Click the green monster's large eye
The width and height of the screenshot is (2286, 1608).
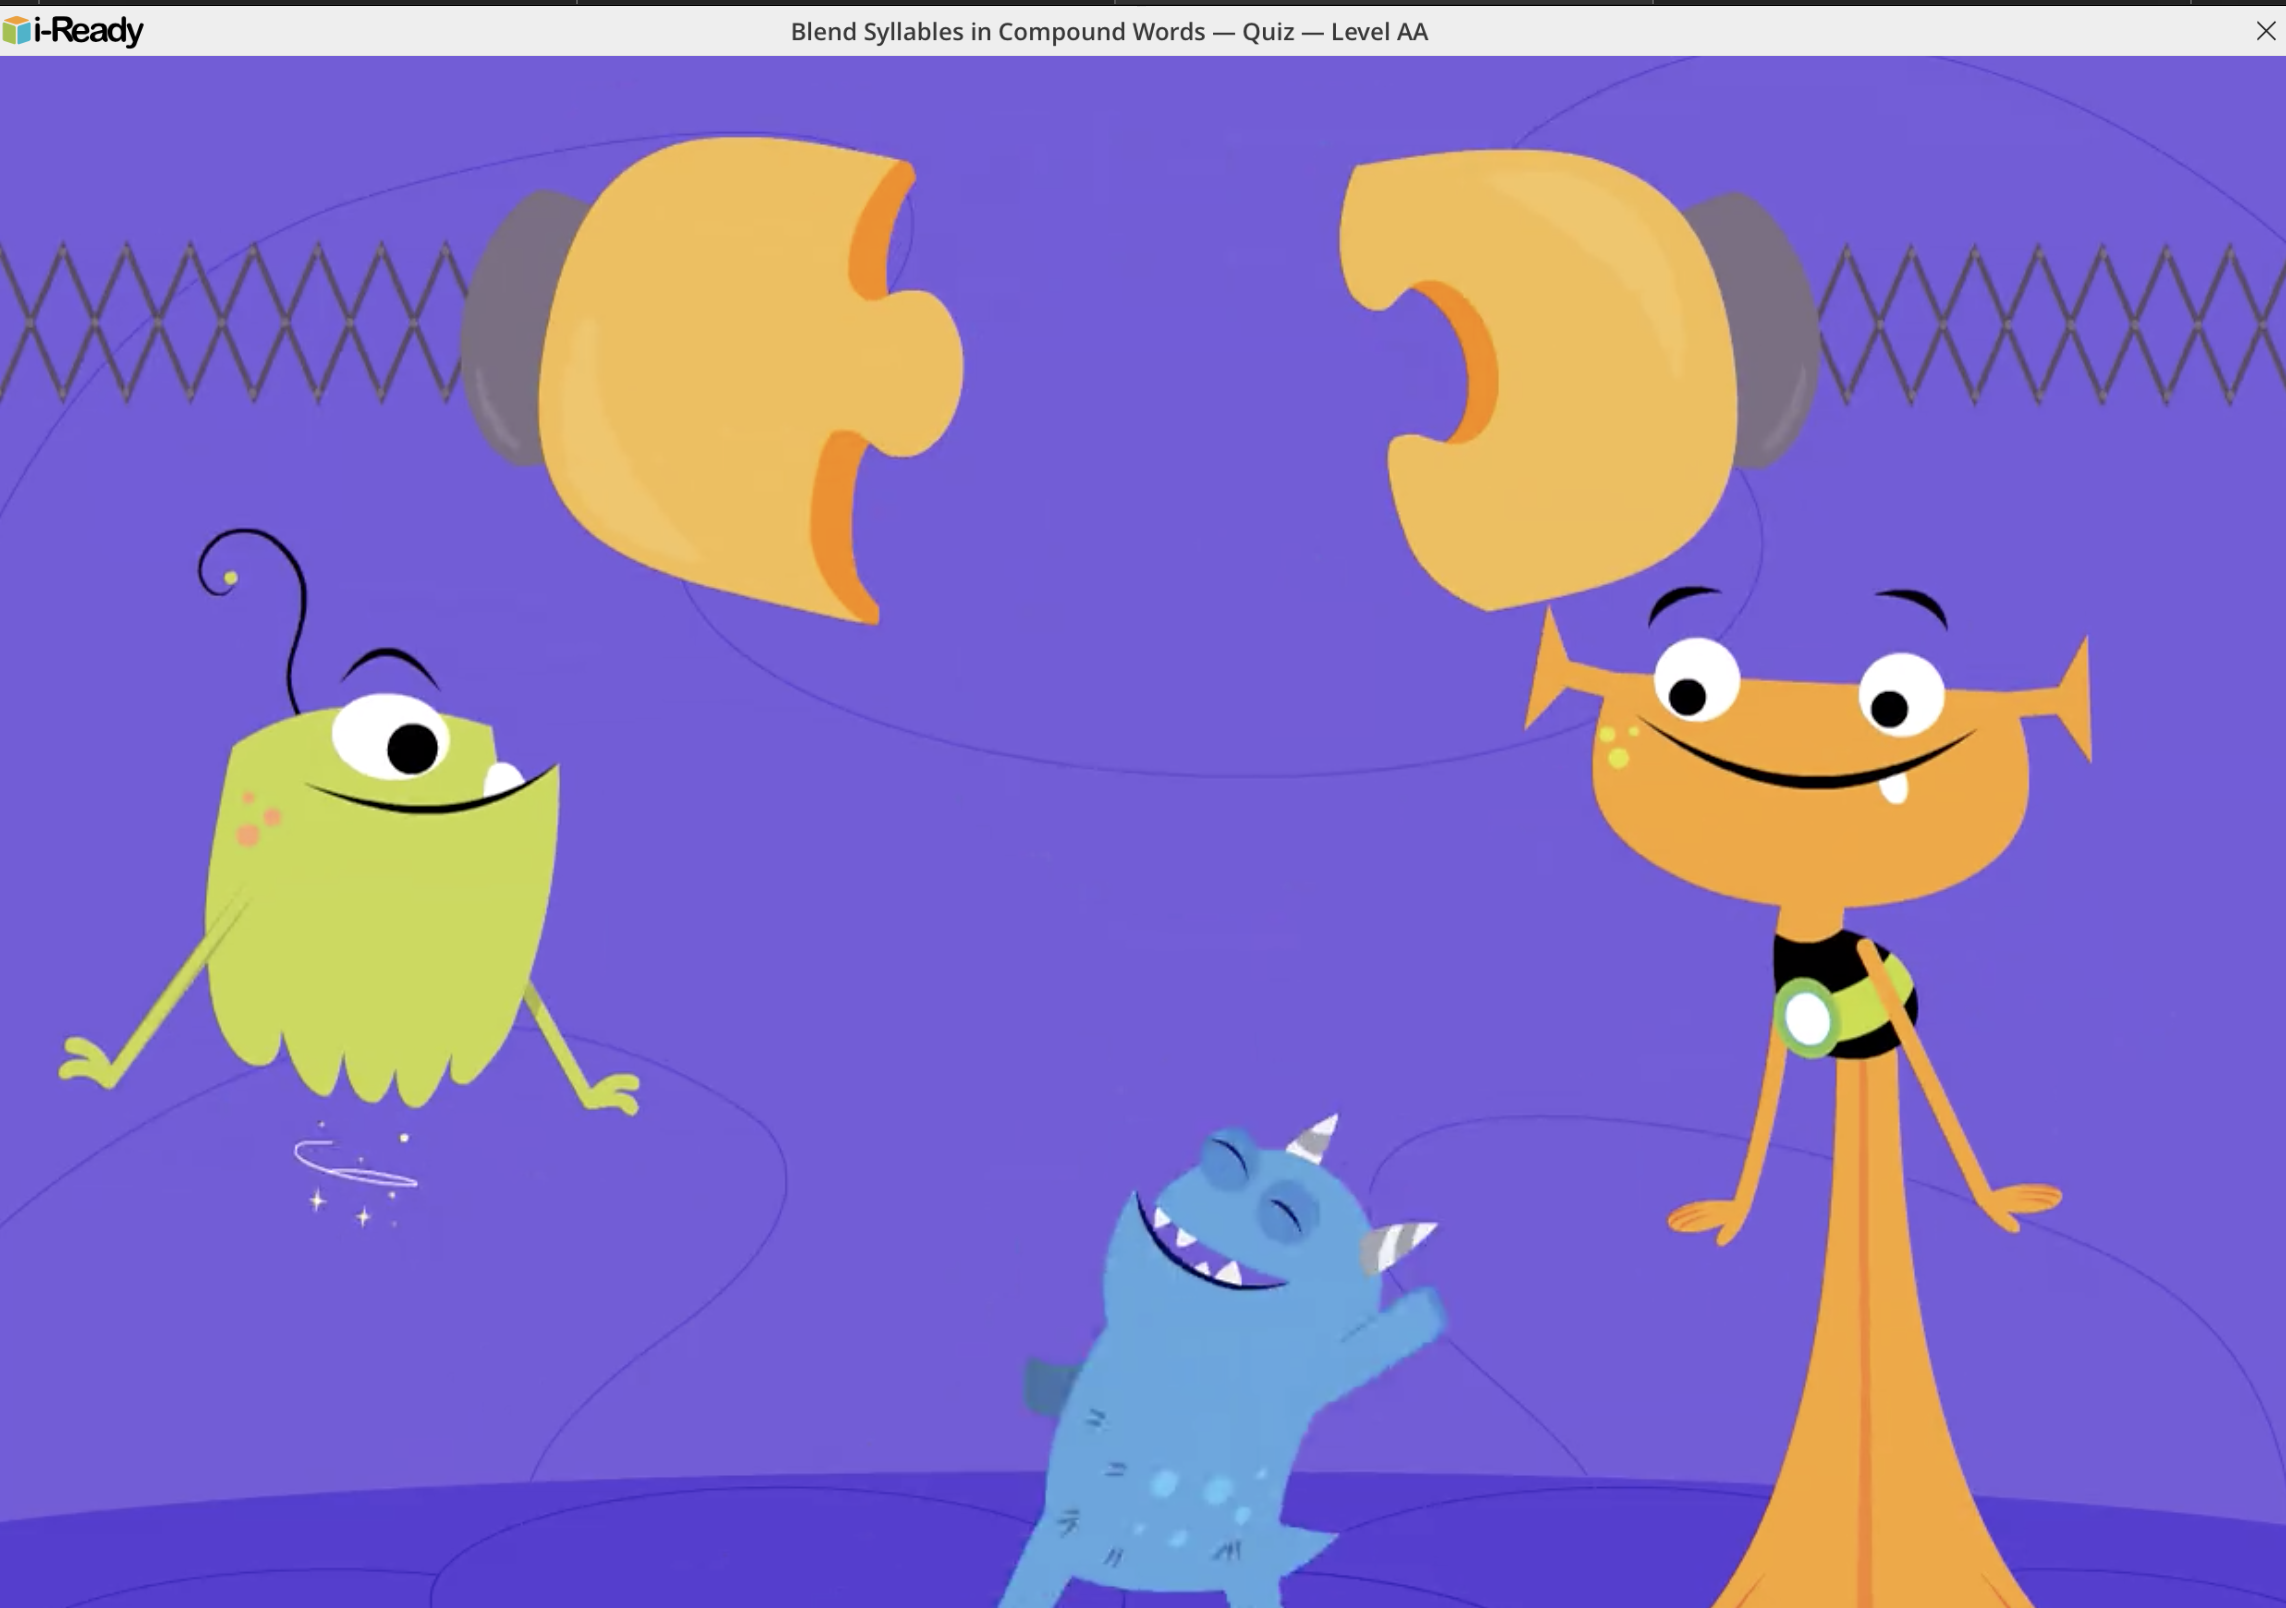392,737
